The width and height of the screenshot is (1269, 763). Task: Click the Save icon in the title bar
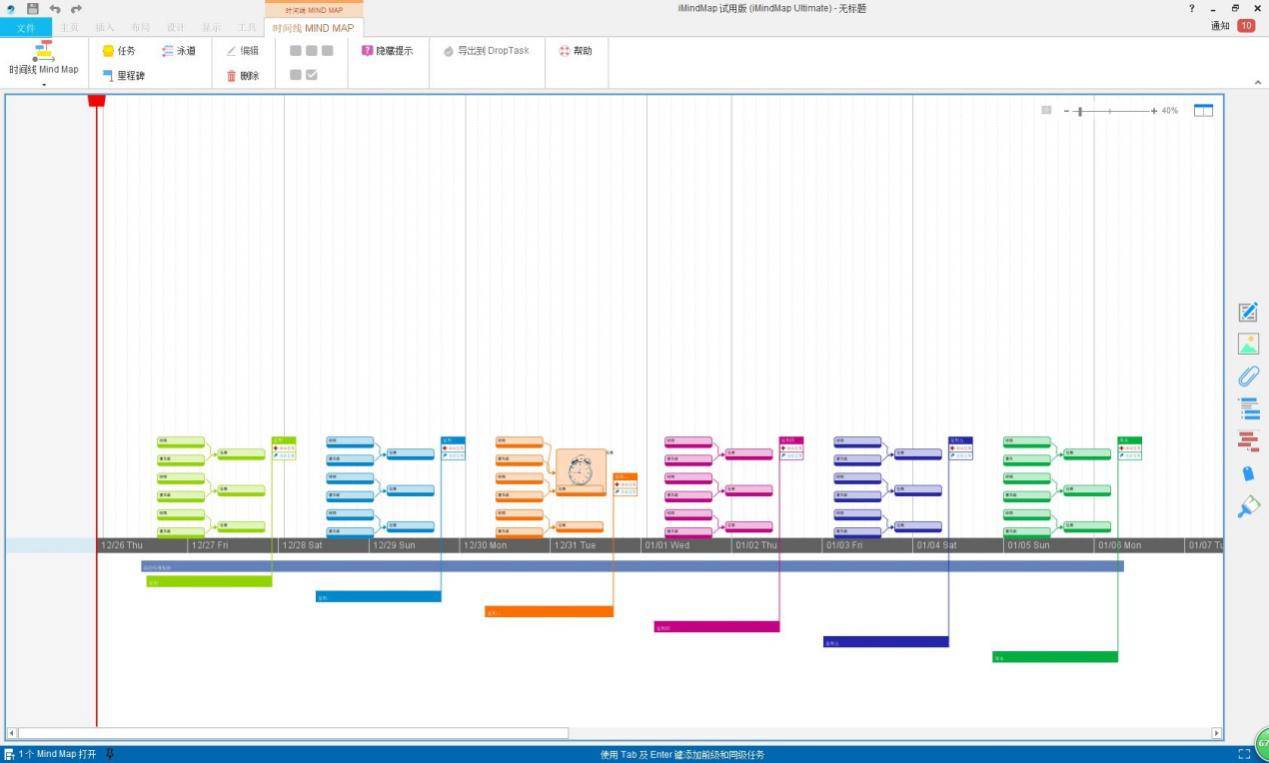(x=33, y=8)
